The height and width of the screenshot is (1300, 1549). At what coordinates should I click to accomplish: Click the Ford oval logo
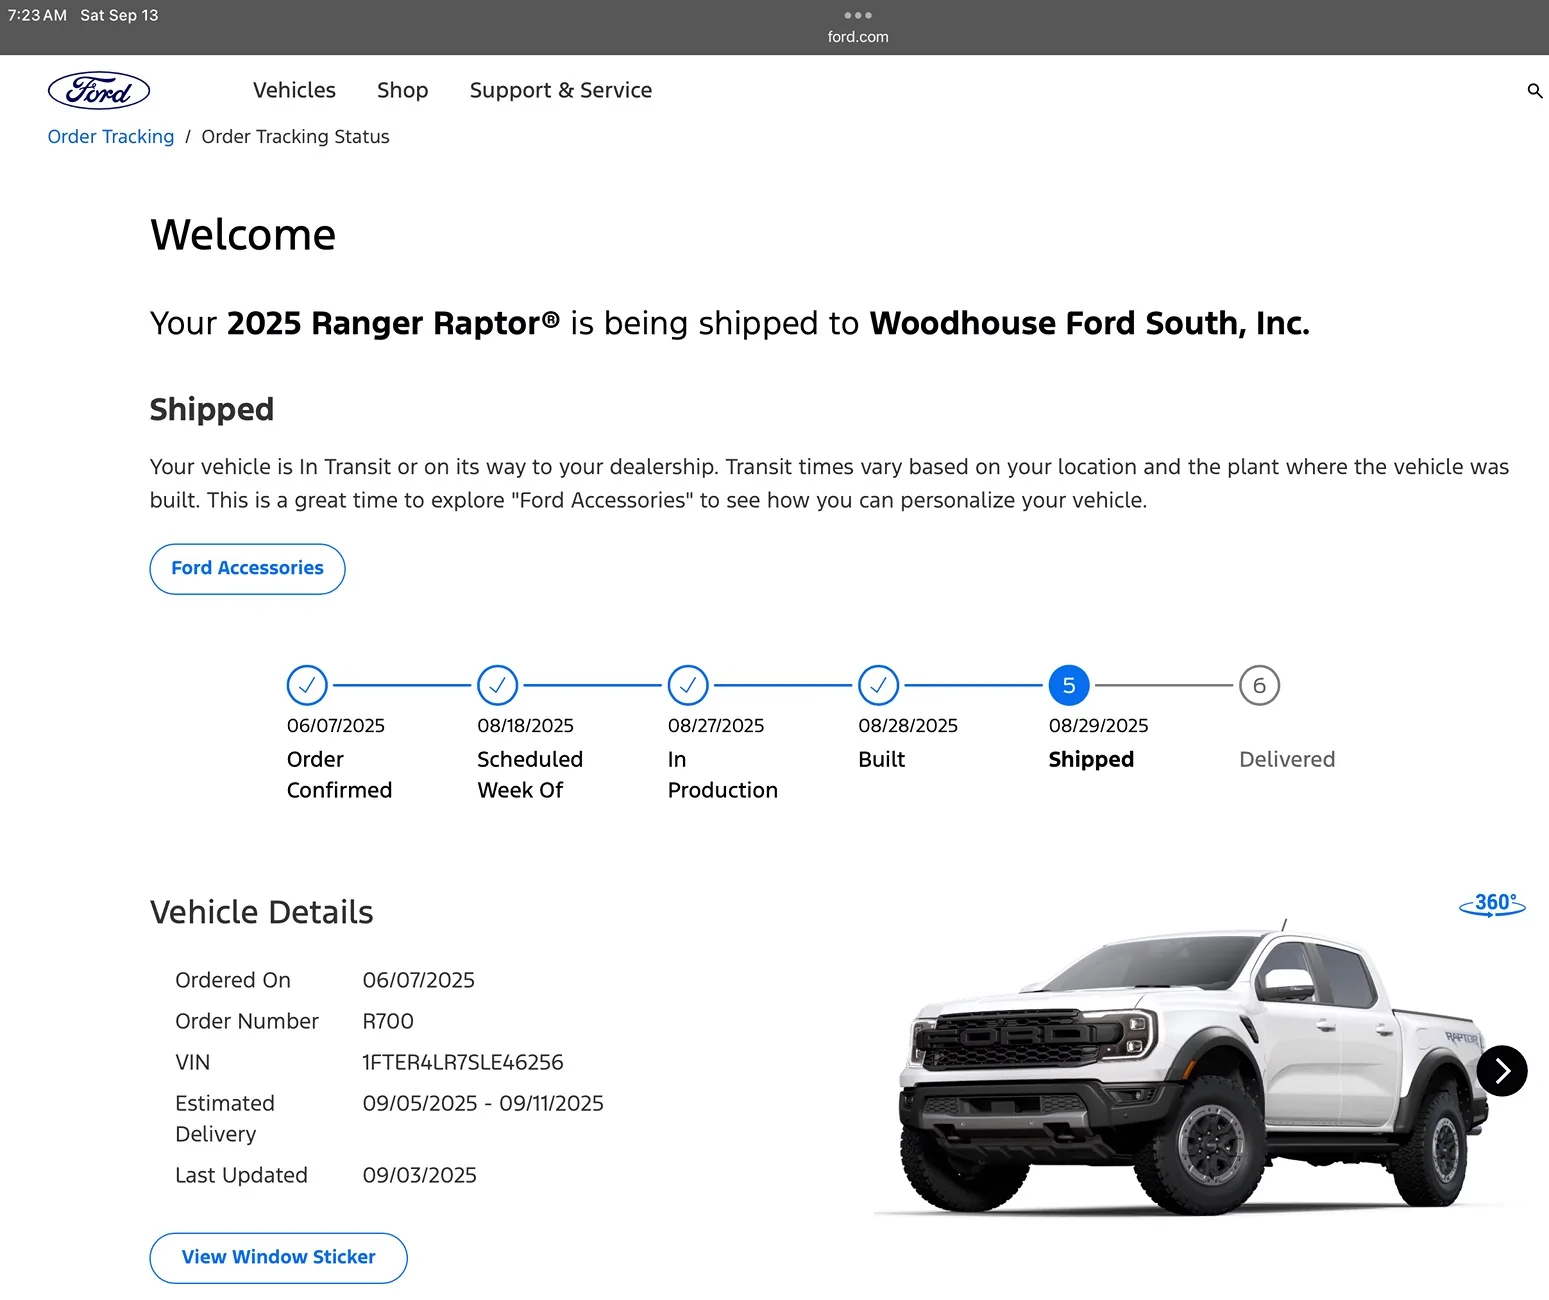coord(99,91)
